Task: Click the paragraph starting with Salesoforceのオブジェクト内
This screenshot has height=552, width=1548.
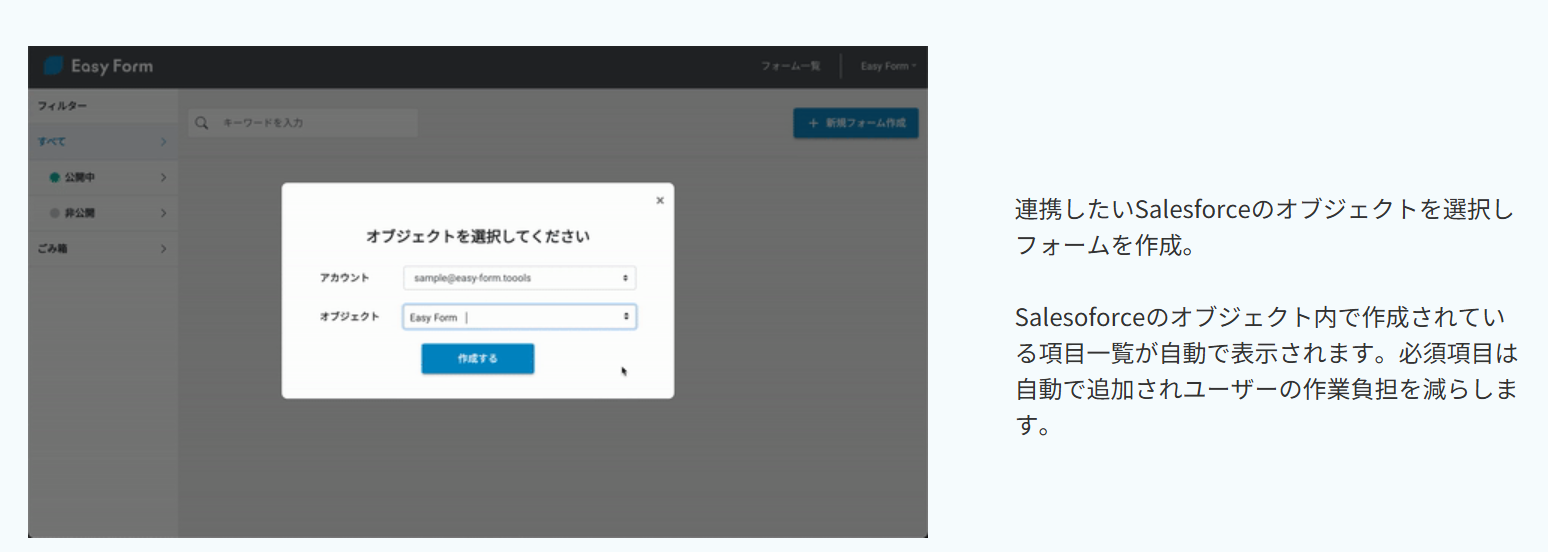Action: [x=1267, y=371]
